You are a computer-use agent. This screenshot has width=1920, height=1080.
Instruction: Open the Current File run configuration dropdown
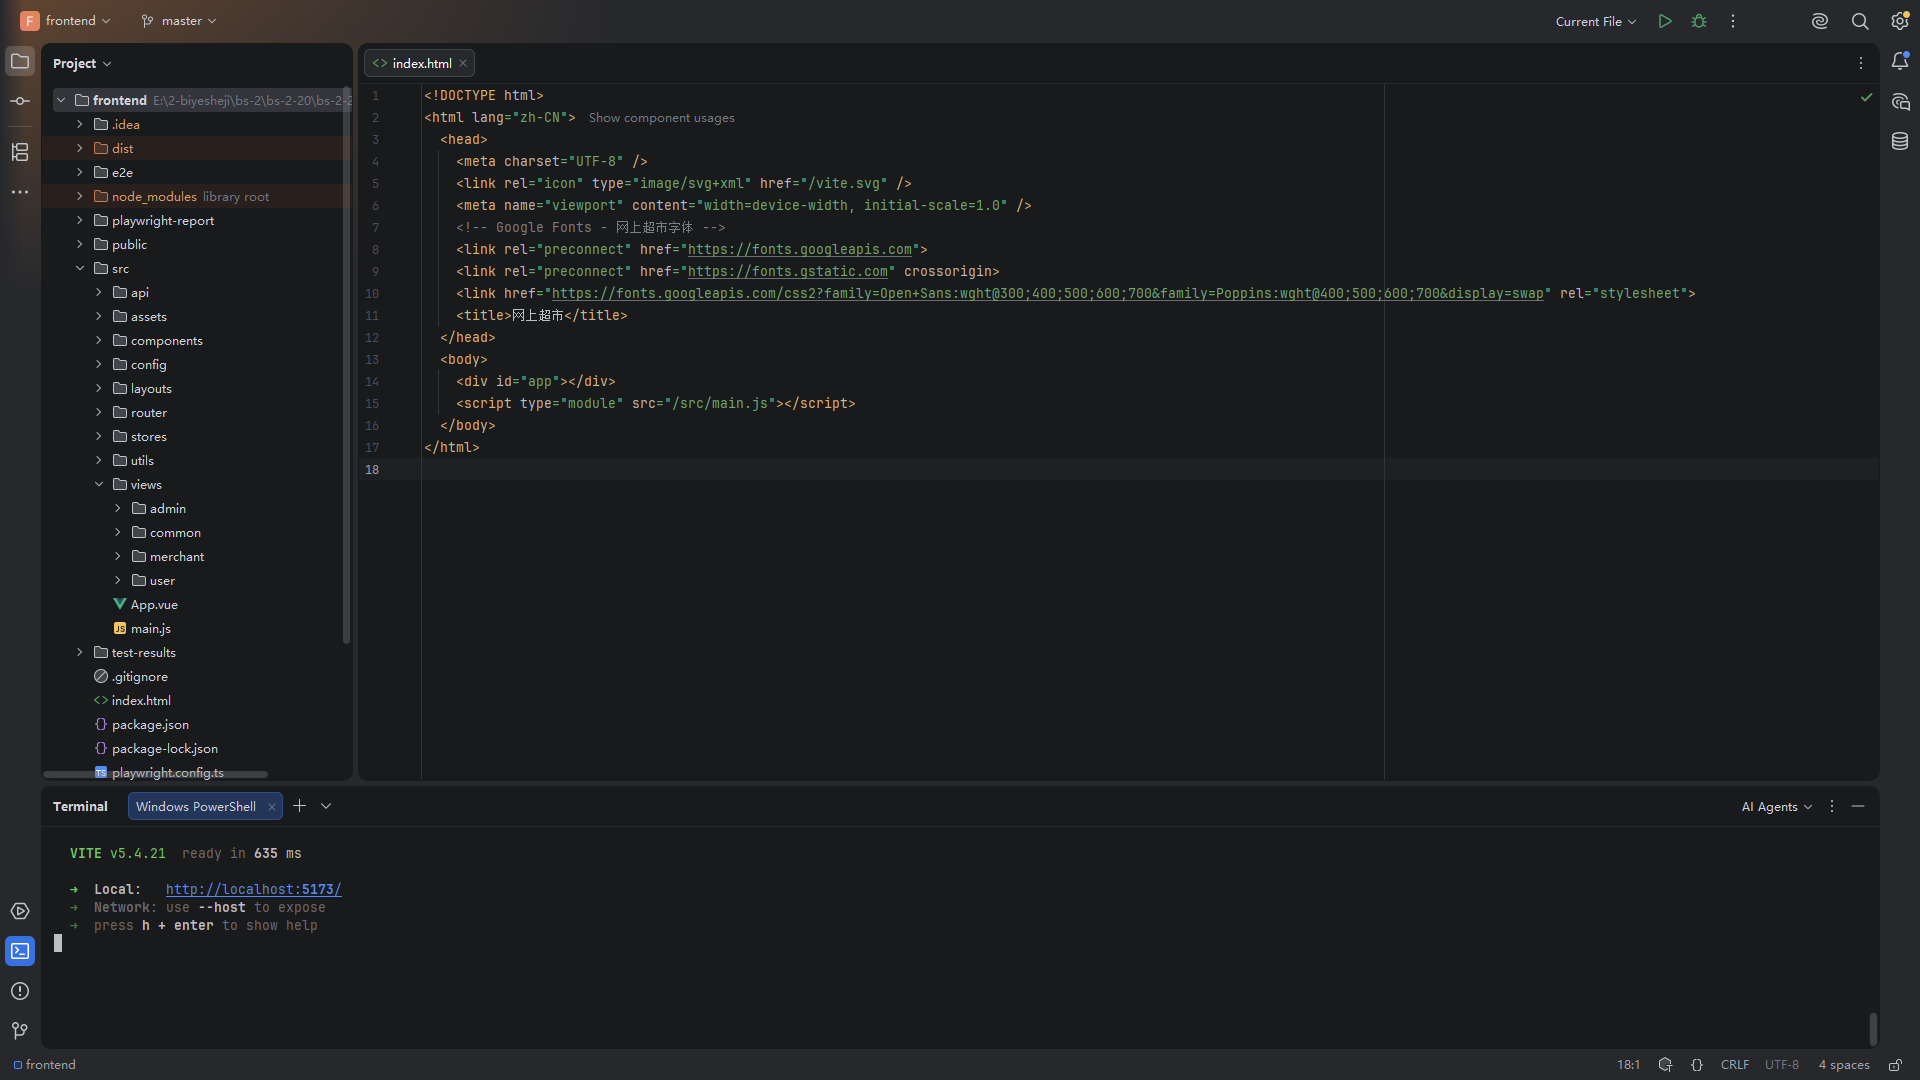tap(1596, 21)
